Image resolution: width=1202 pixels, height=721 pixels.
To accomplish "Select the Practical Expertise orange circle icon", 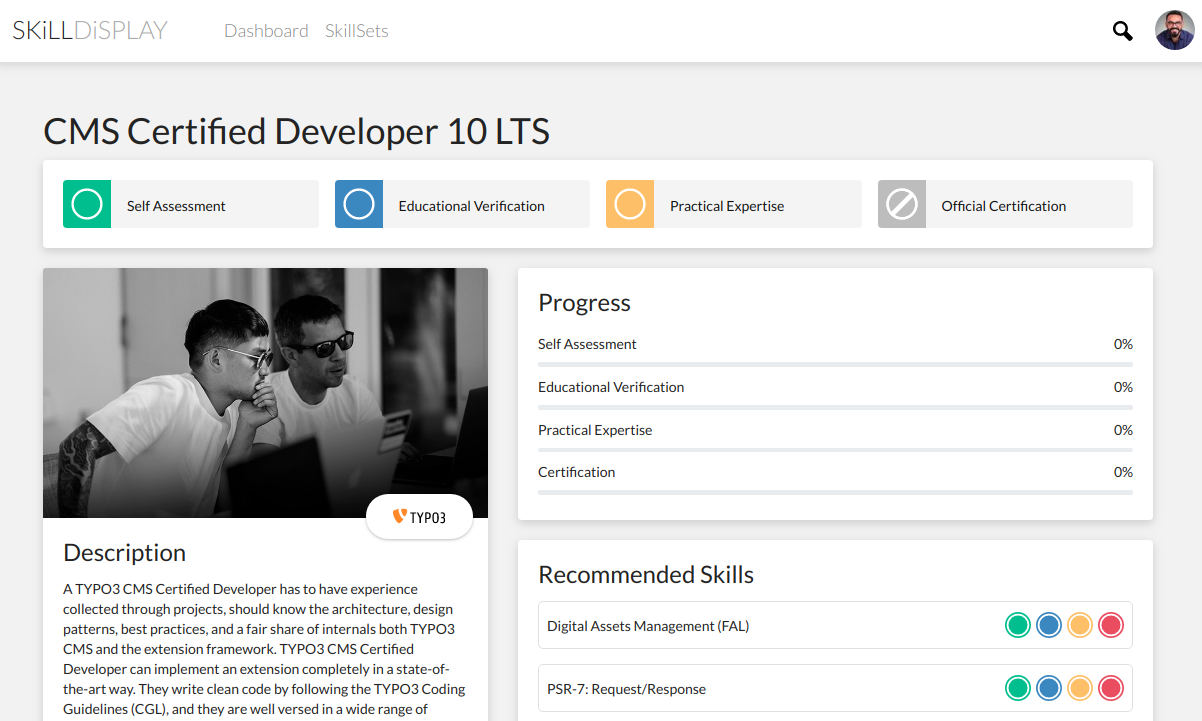I will 630,204.
